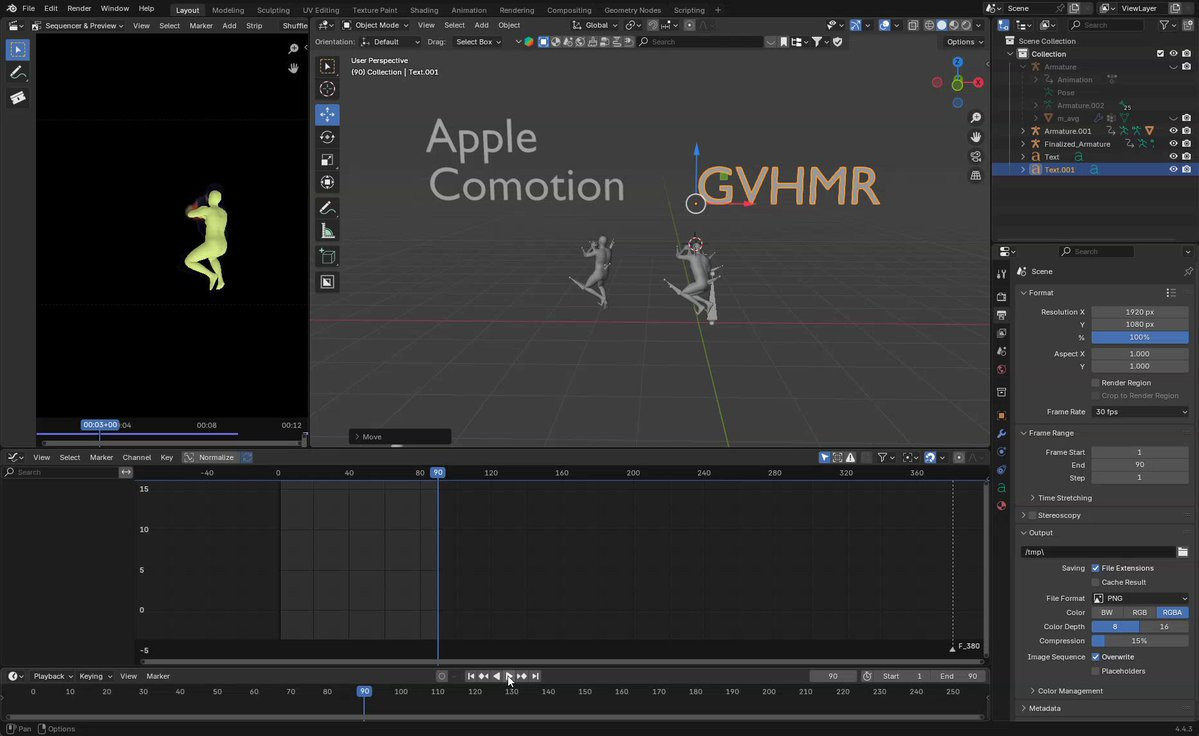Open the Render menu
1199x736 pixels.
[x=79, y=8]
